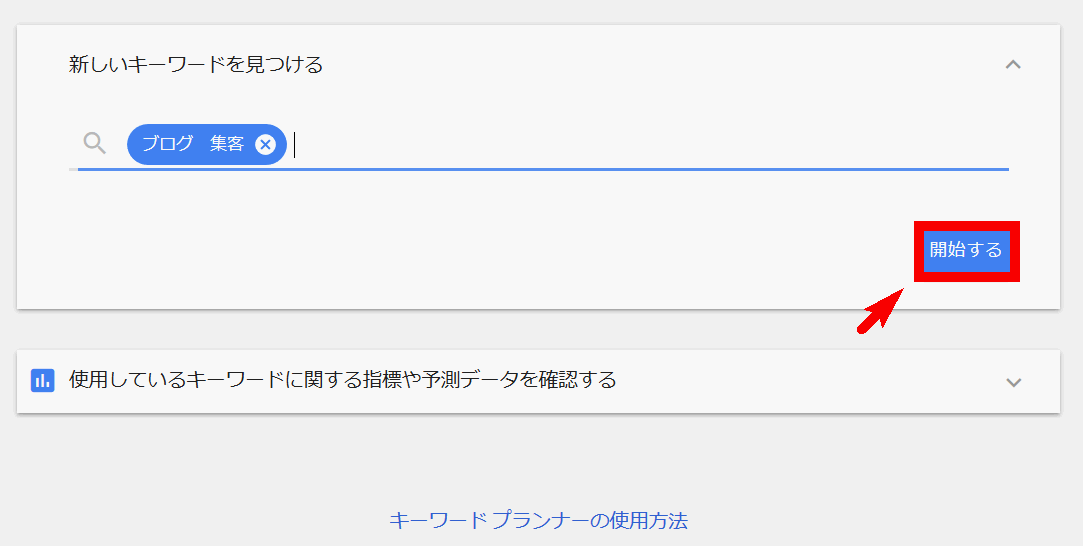Remove the ブログ 集客 keyword chip
The width and height of the screenshot is (1083, 546).
265,144
